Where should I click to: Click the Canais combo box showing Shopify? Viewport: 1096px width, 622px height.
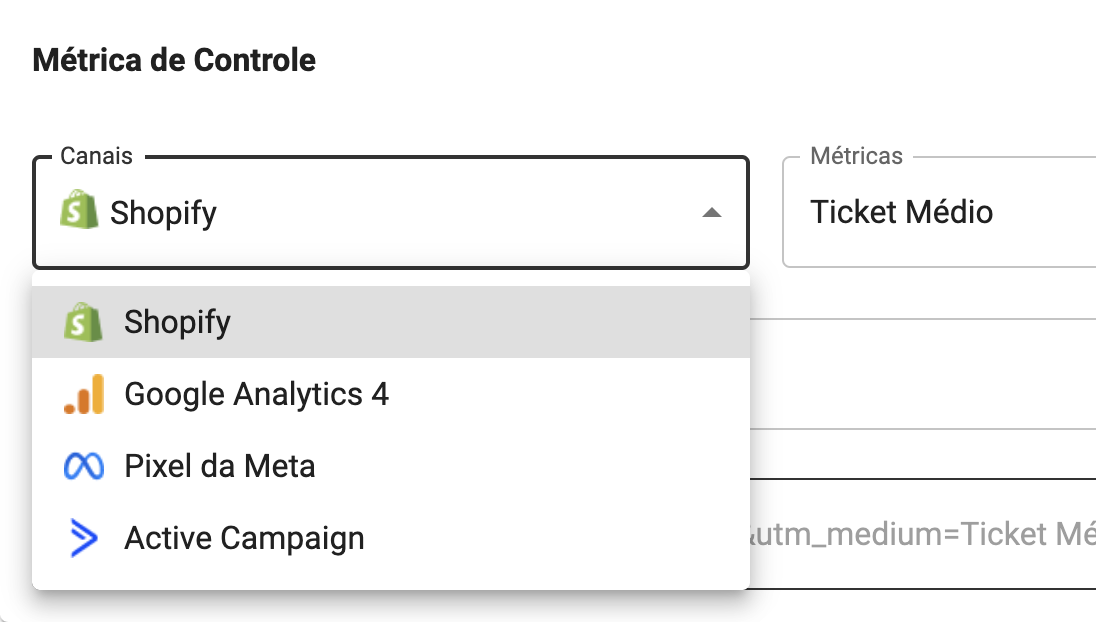click(391, 212)
